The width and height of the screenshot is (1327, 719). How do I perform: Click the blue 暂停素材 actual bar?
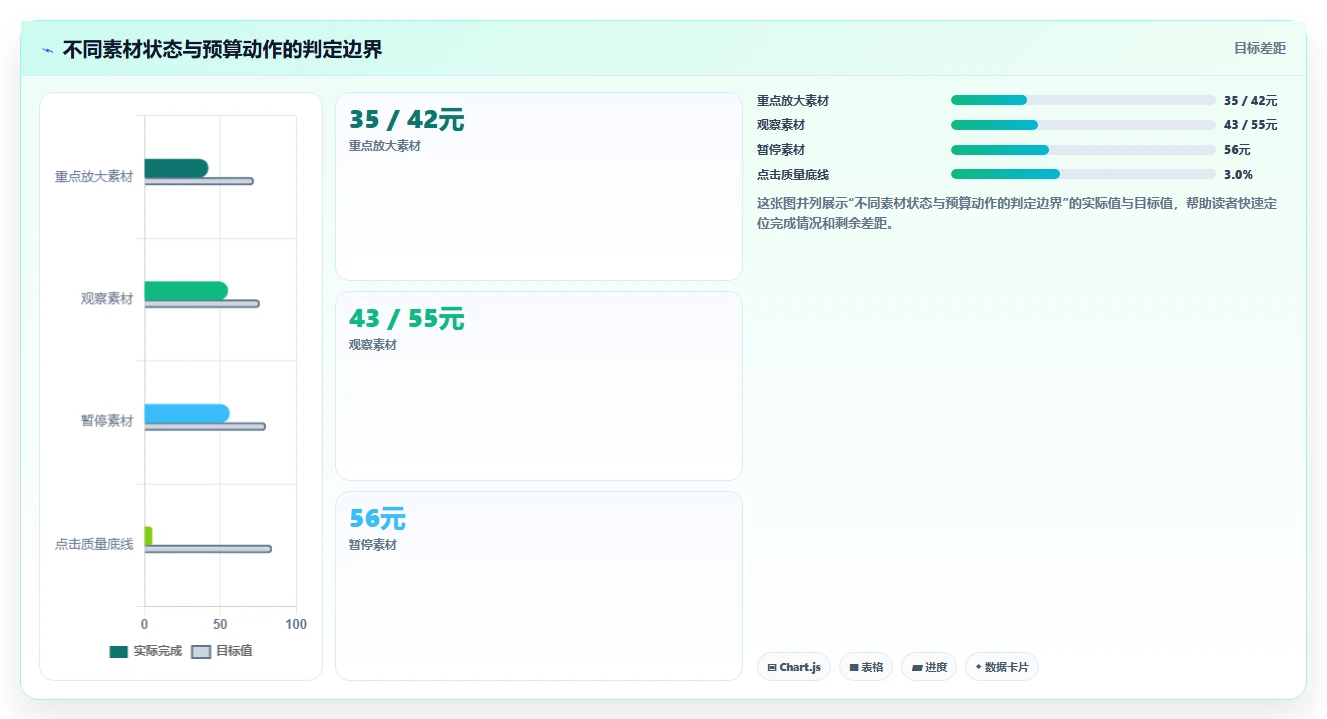click(187, 413)
